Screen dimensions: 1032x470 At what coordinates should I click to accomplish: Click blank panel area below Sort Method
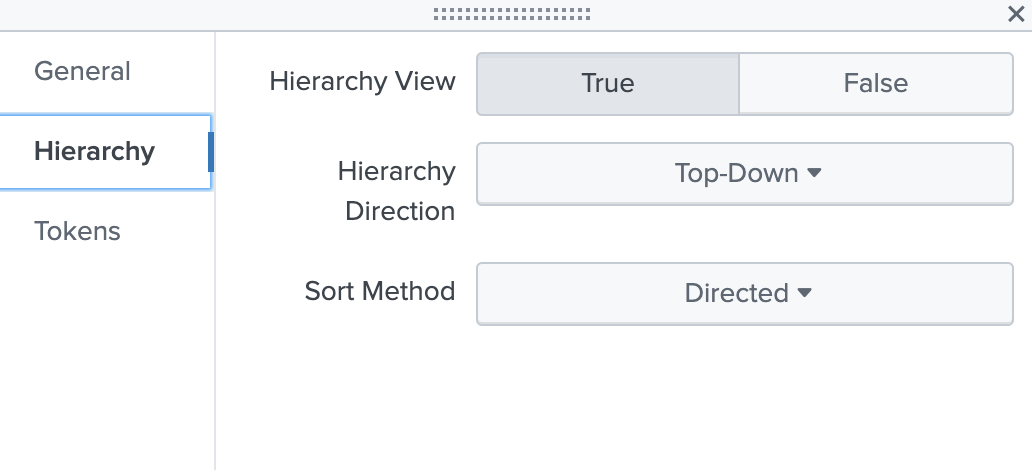tap(620, 400)
